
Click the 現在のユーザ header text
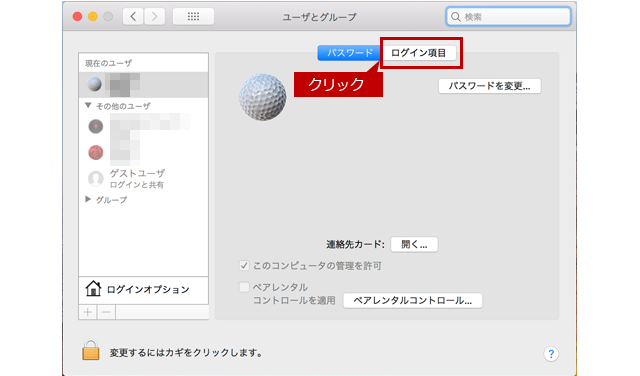point(108,63)
